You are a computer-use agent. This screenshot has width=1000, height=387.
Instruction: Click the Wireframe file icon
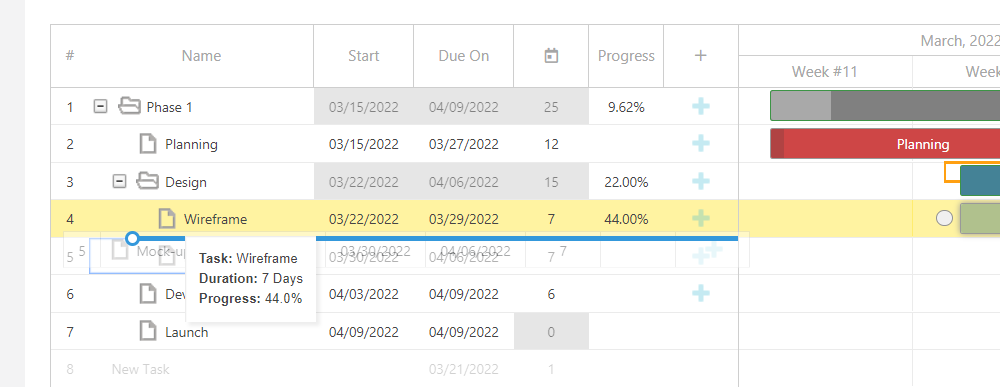166,219
